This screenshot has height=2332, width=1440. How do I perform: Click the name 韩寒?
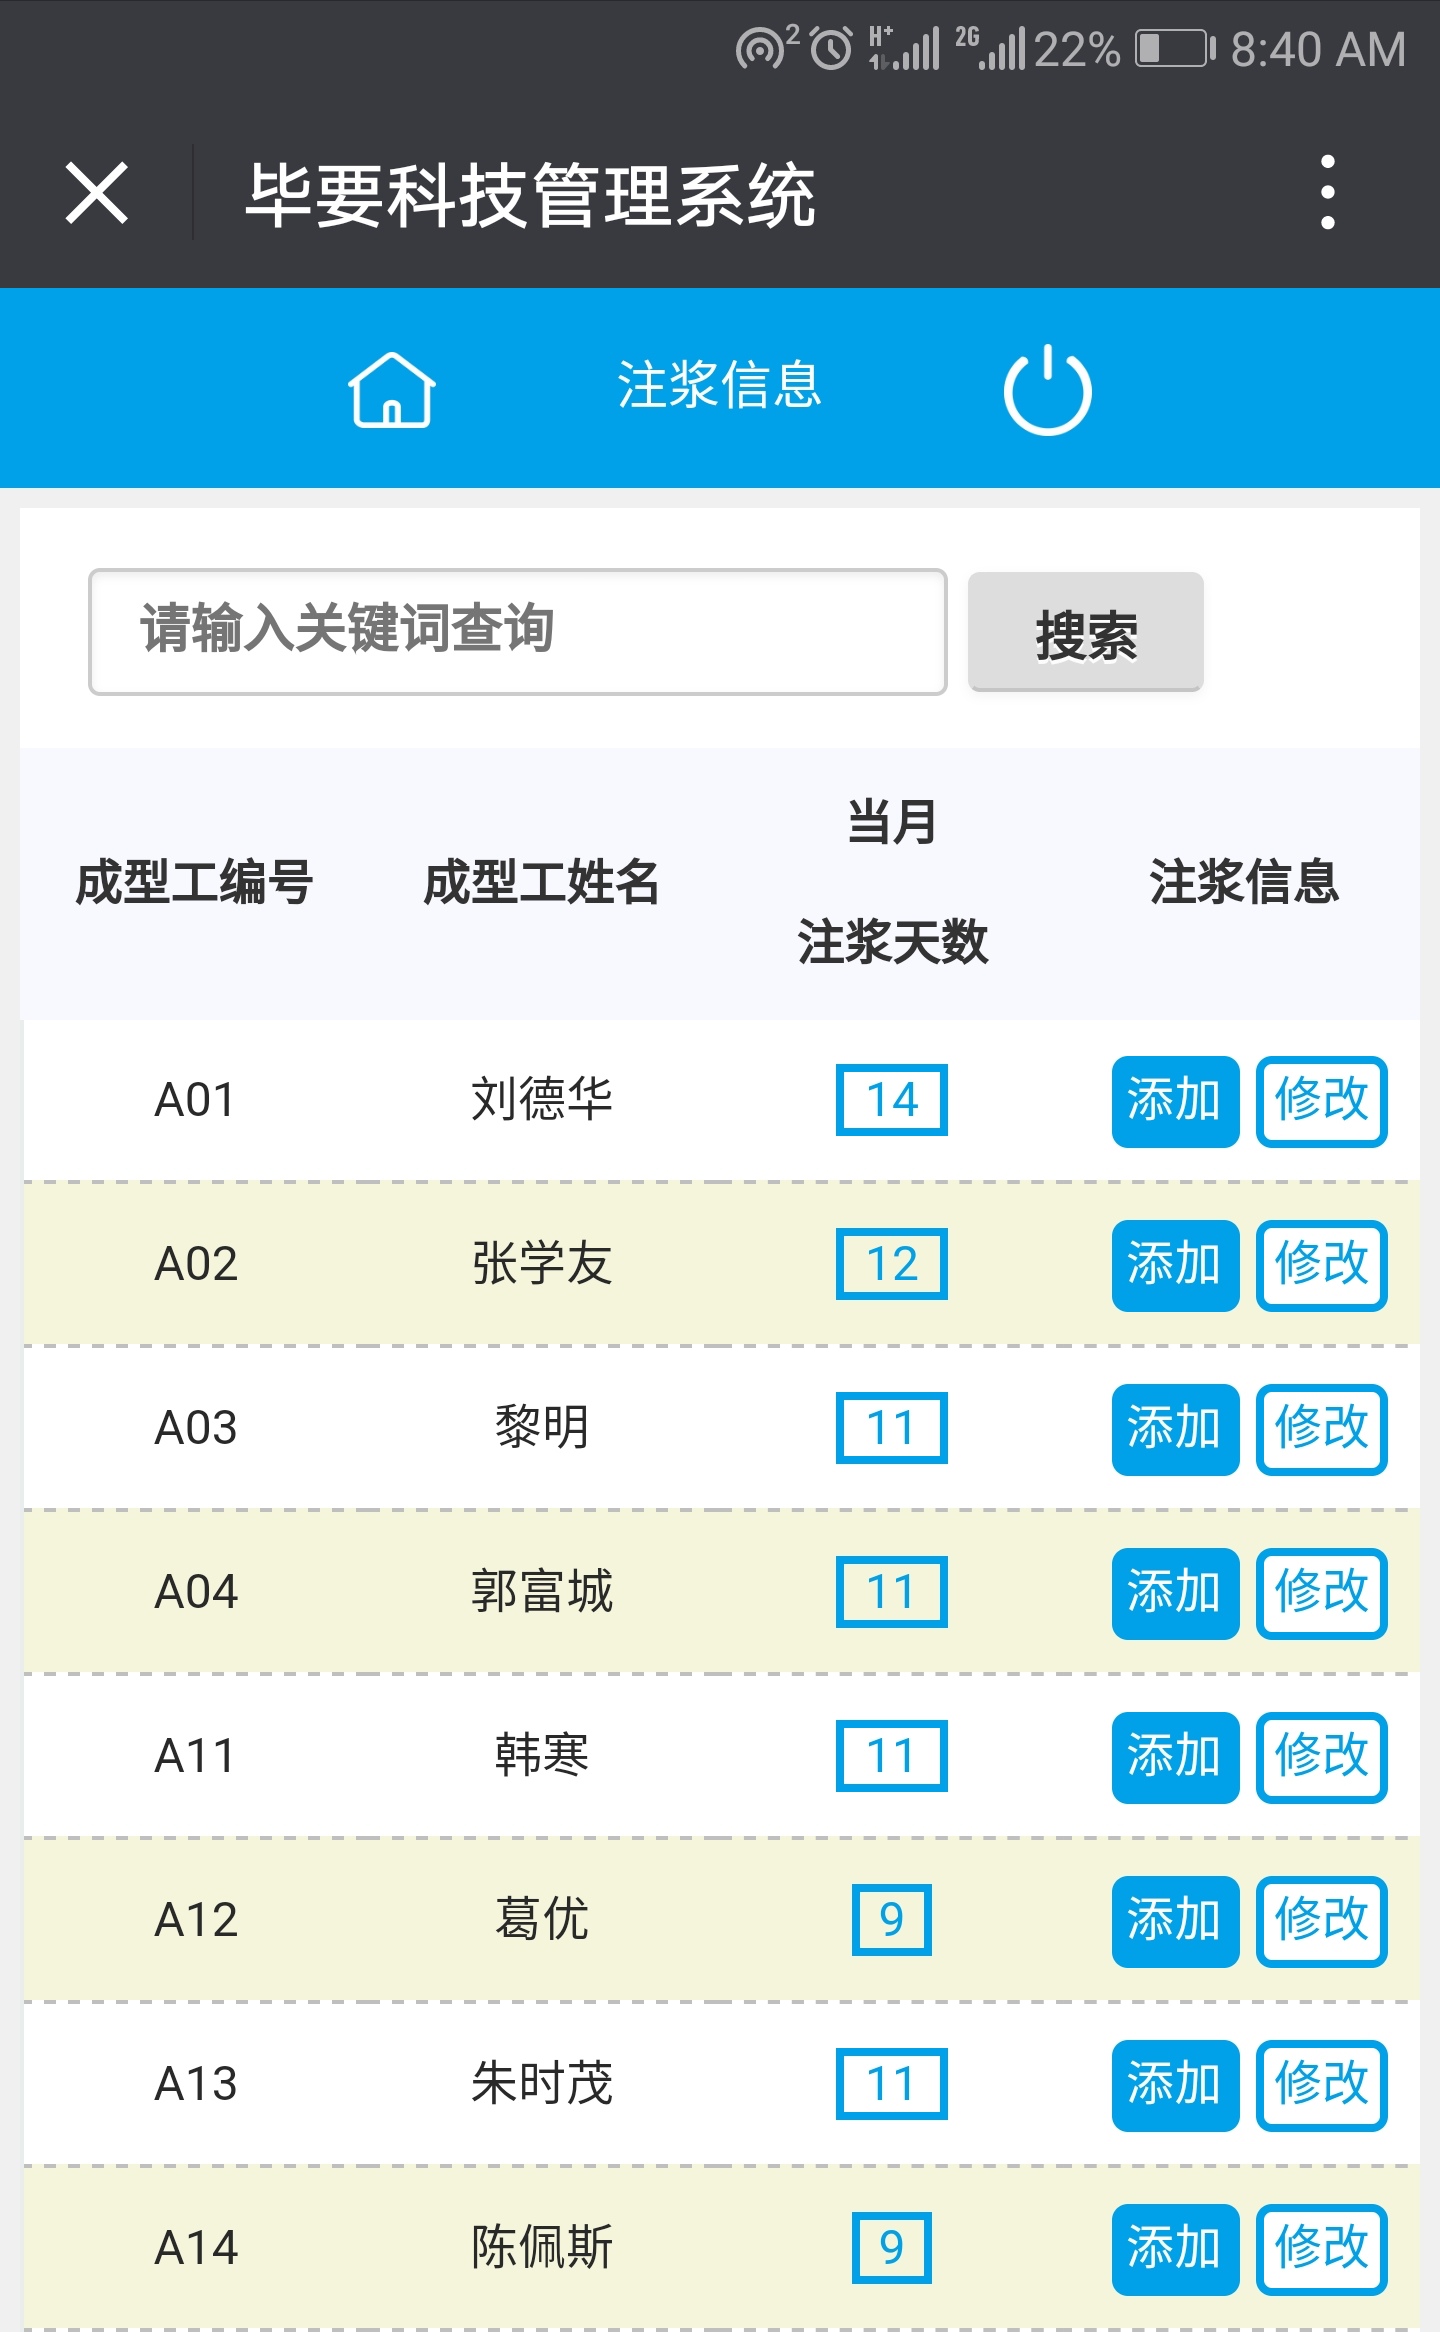pyautogui.click(x=541, y=1756)
